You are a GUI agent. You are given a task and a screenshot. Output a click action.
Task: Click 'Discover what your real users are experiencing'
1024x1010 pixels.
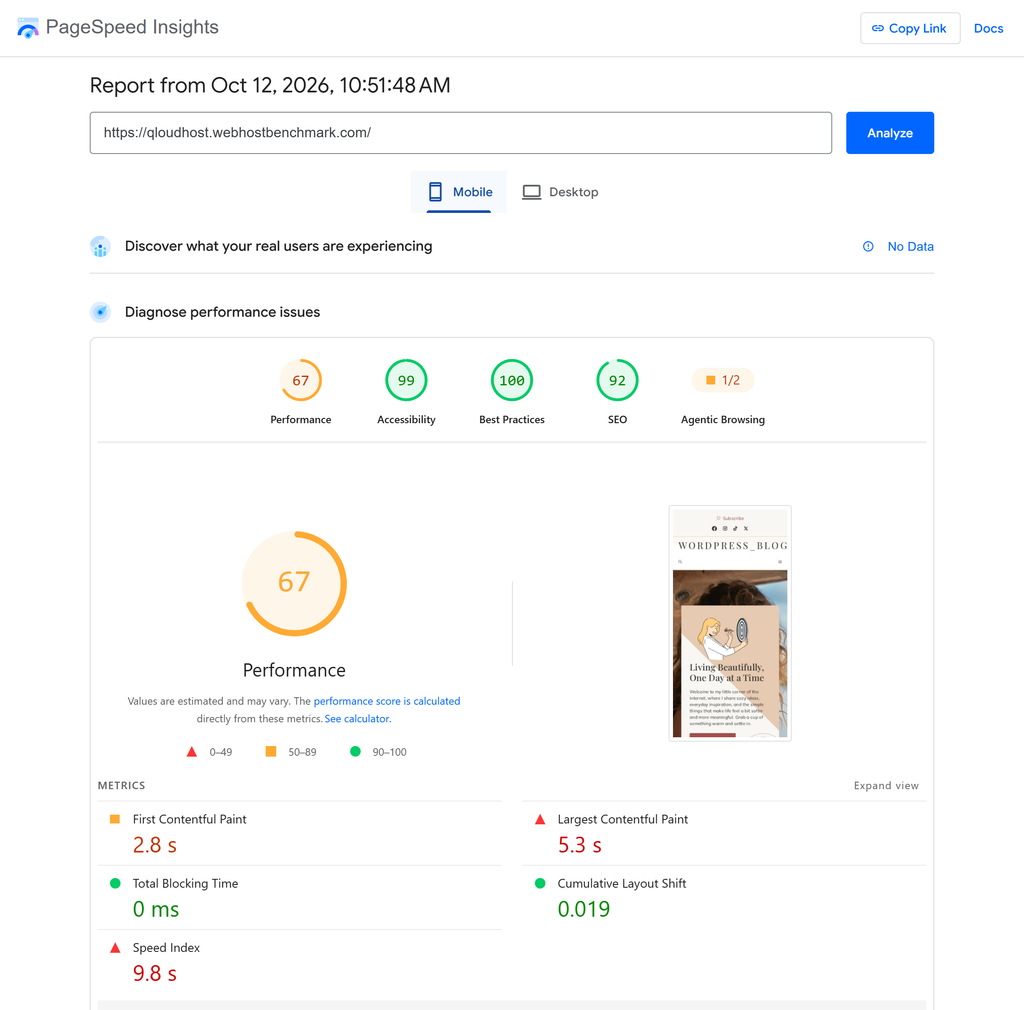click(278, 246)
